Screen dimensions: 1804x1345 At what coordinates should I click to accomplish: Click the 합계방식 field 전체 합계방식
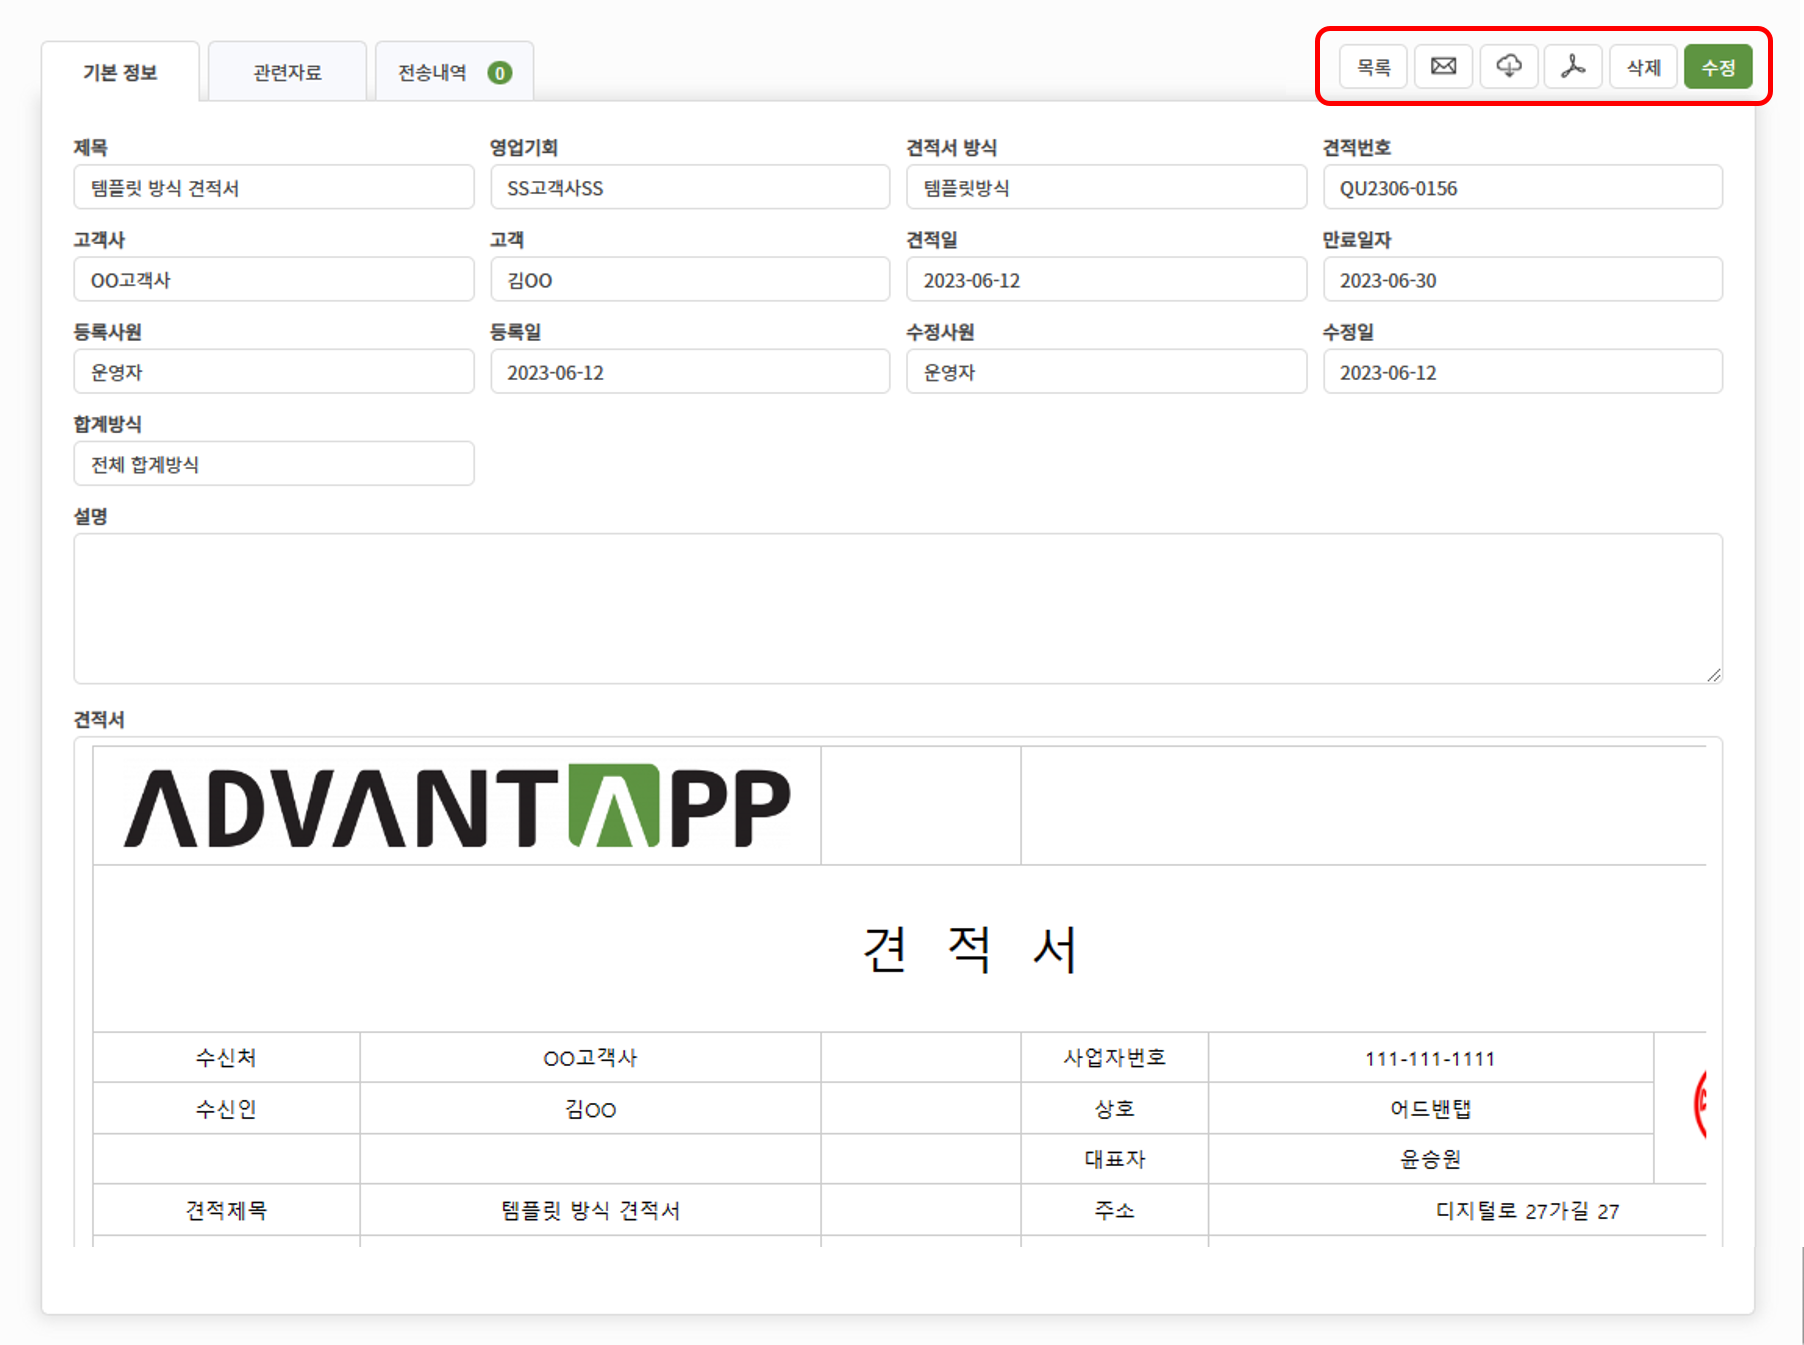(274, 463)
